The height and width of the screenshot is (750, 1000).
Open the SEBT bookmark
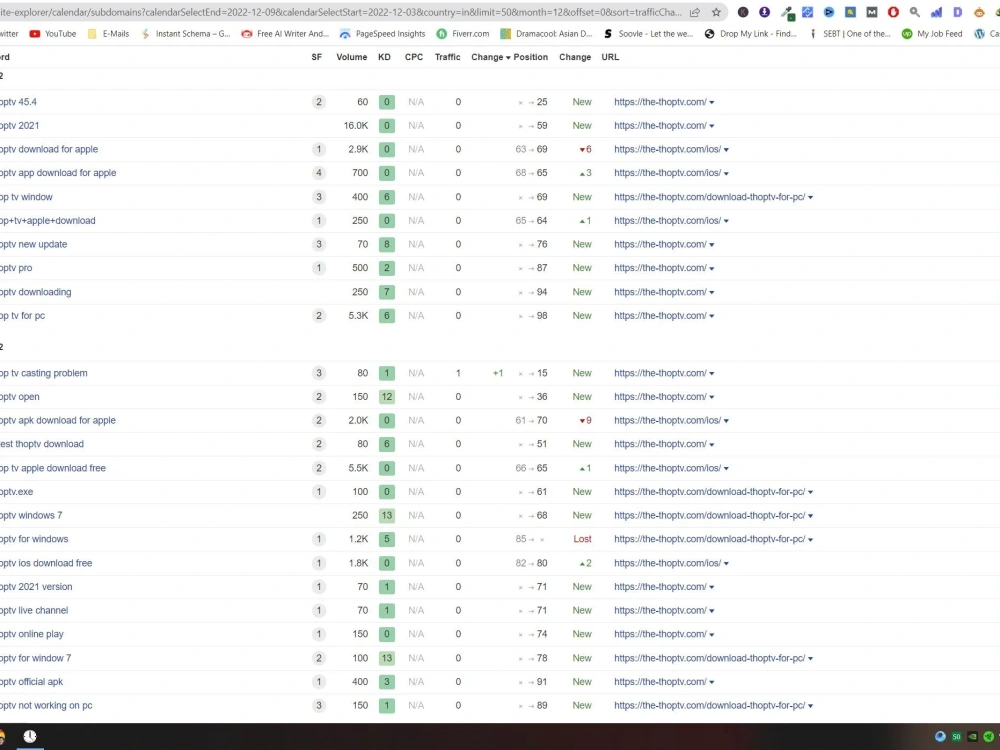tap(849, 34)
